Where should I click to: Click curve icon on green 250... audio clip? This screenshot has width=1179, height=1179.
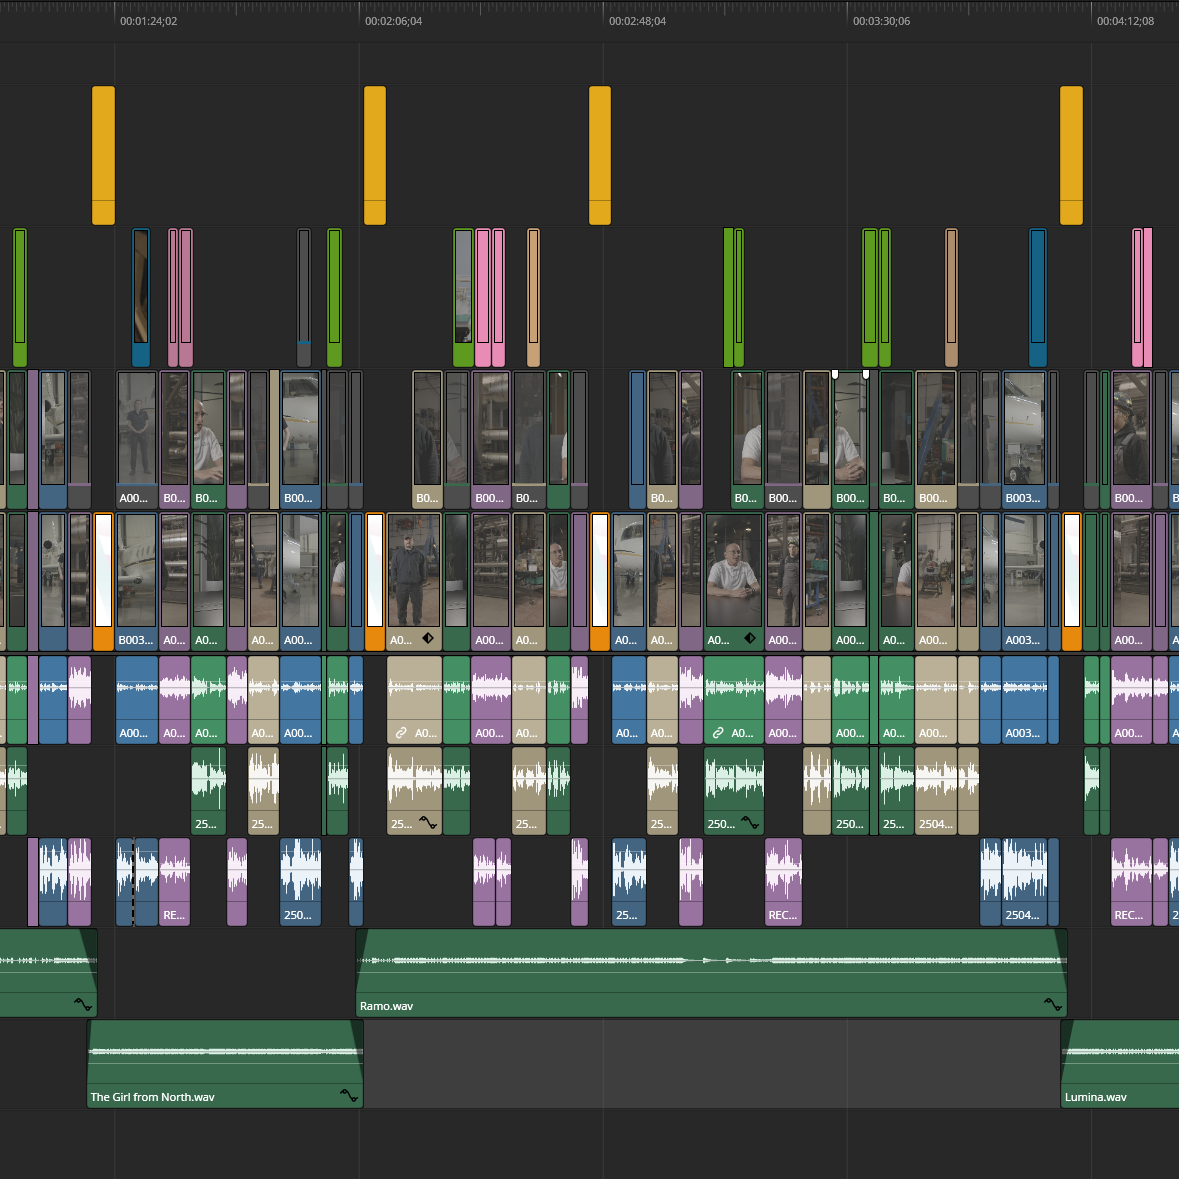pos(749,823)
